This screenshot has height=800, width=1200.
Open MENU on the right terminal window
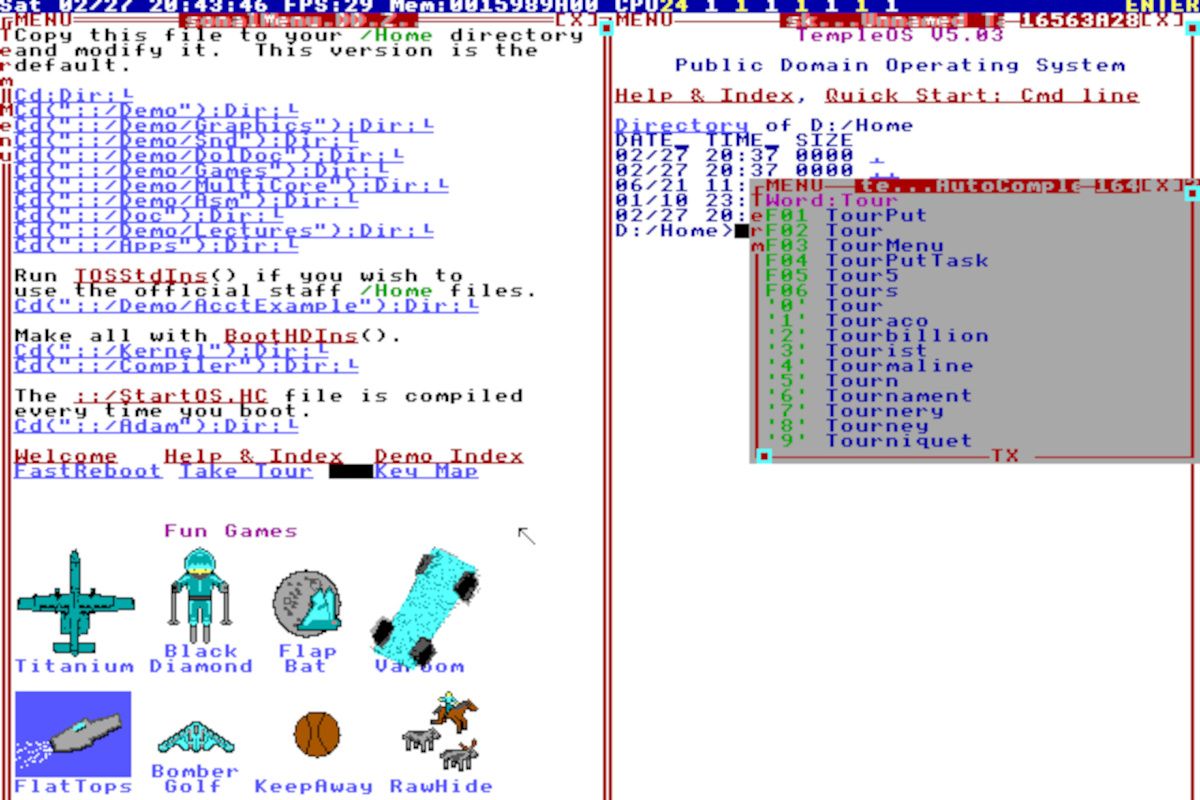coord(645,19)
